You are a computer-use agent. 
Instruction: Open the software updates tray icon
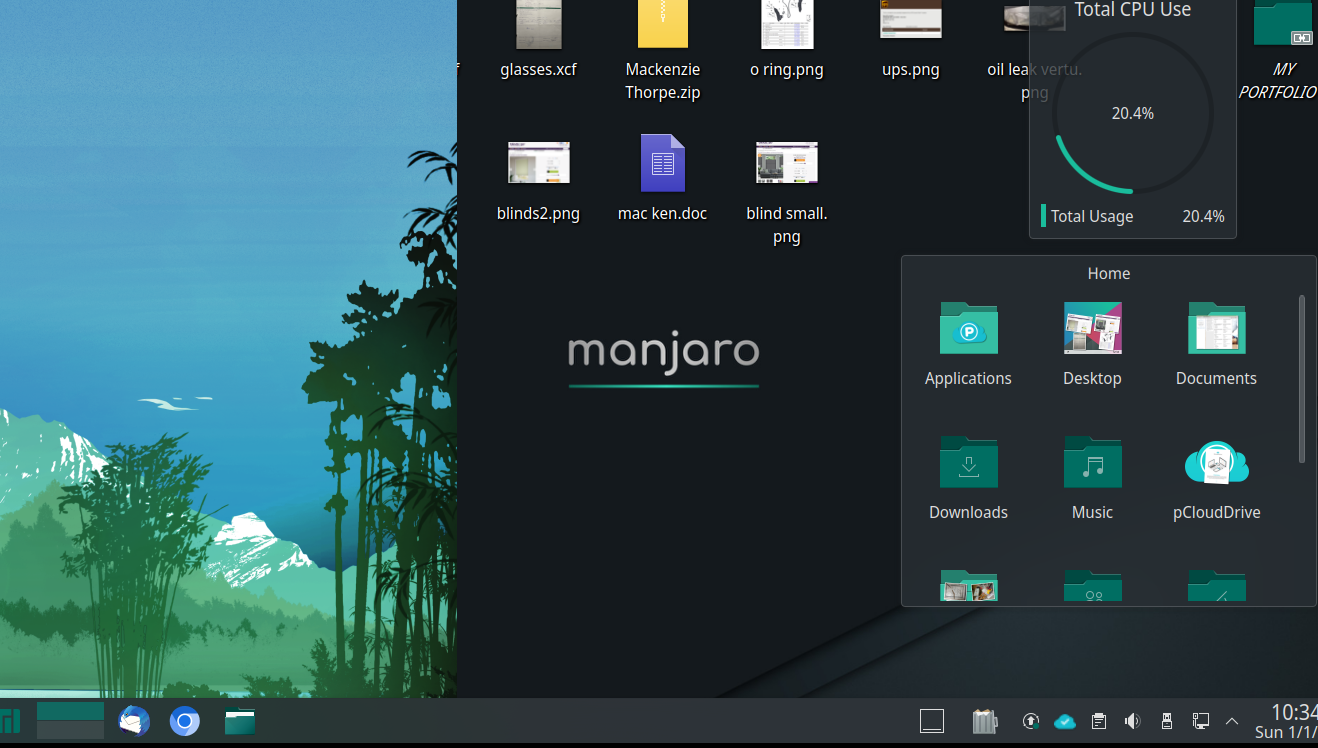1031,721
